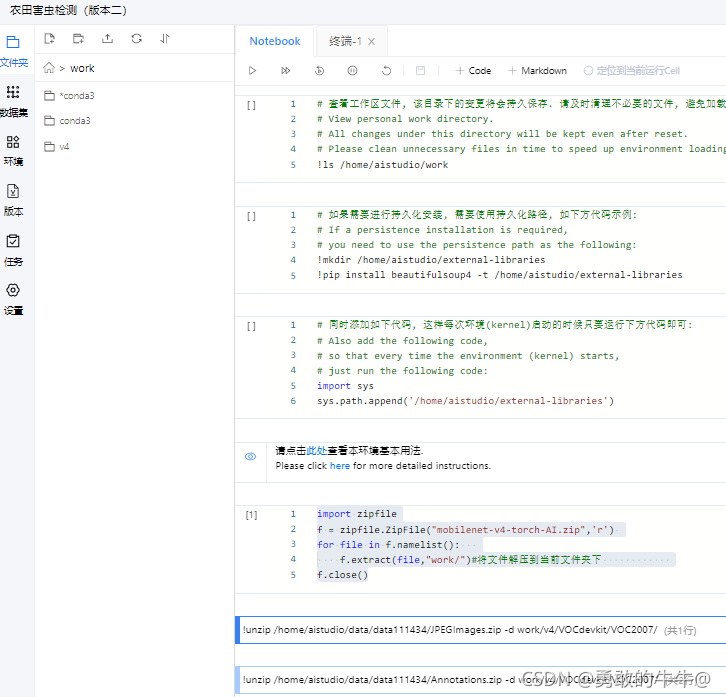Focus the unzip JPEGImages.zip cell
The width and height of the screenshot is (726, 697).
pyautogui.click(x=482, y=630)
